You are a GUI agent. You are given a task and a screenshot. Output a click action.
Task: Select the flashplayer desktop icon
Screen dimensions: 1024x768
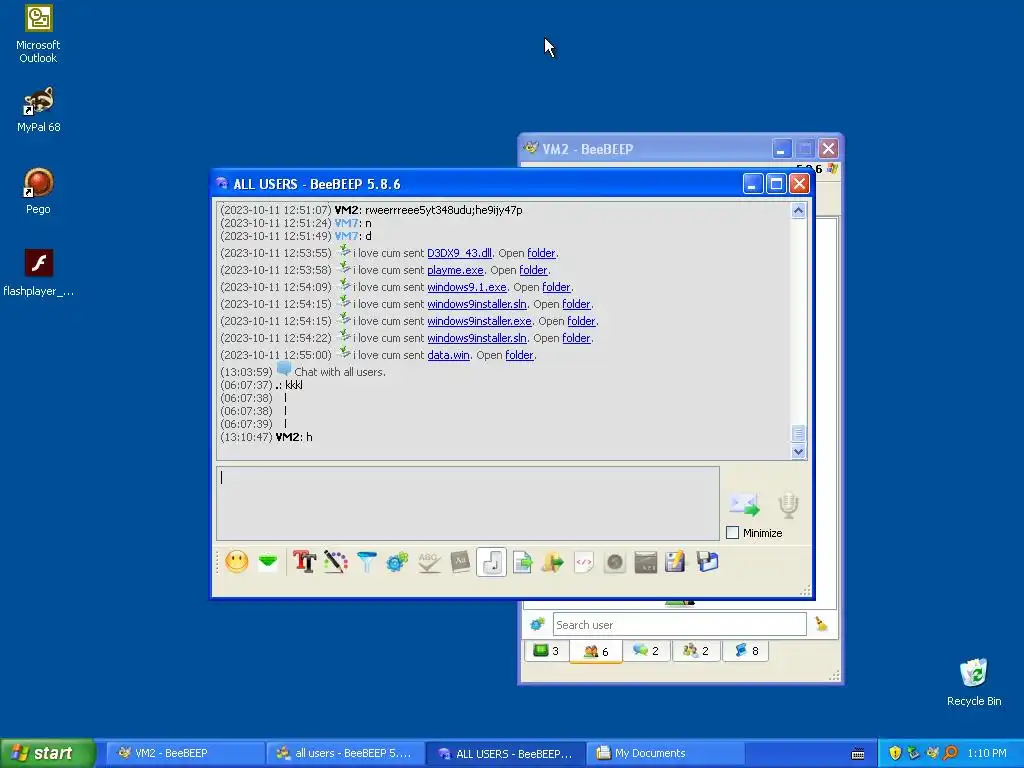click(38, 273)
